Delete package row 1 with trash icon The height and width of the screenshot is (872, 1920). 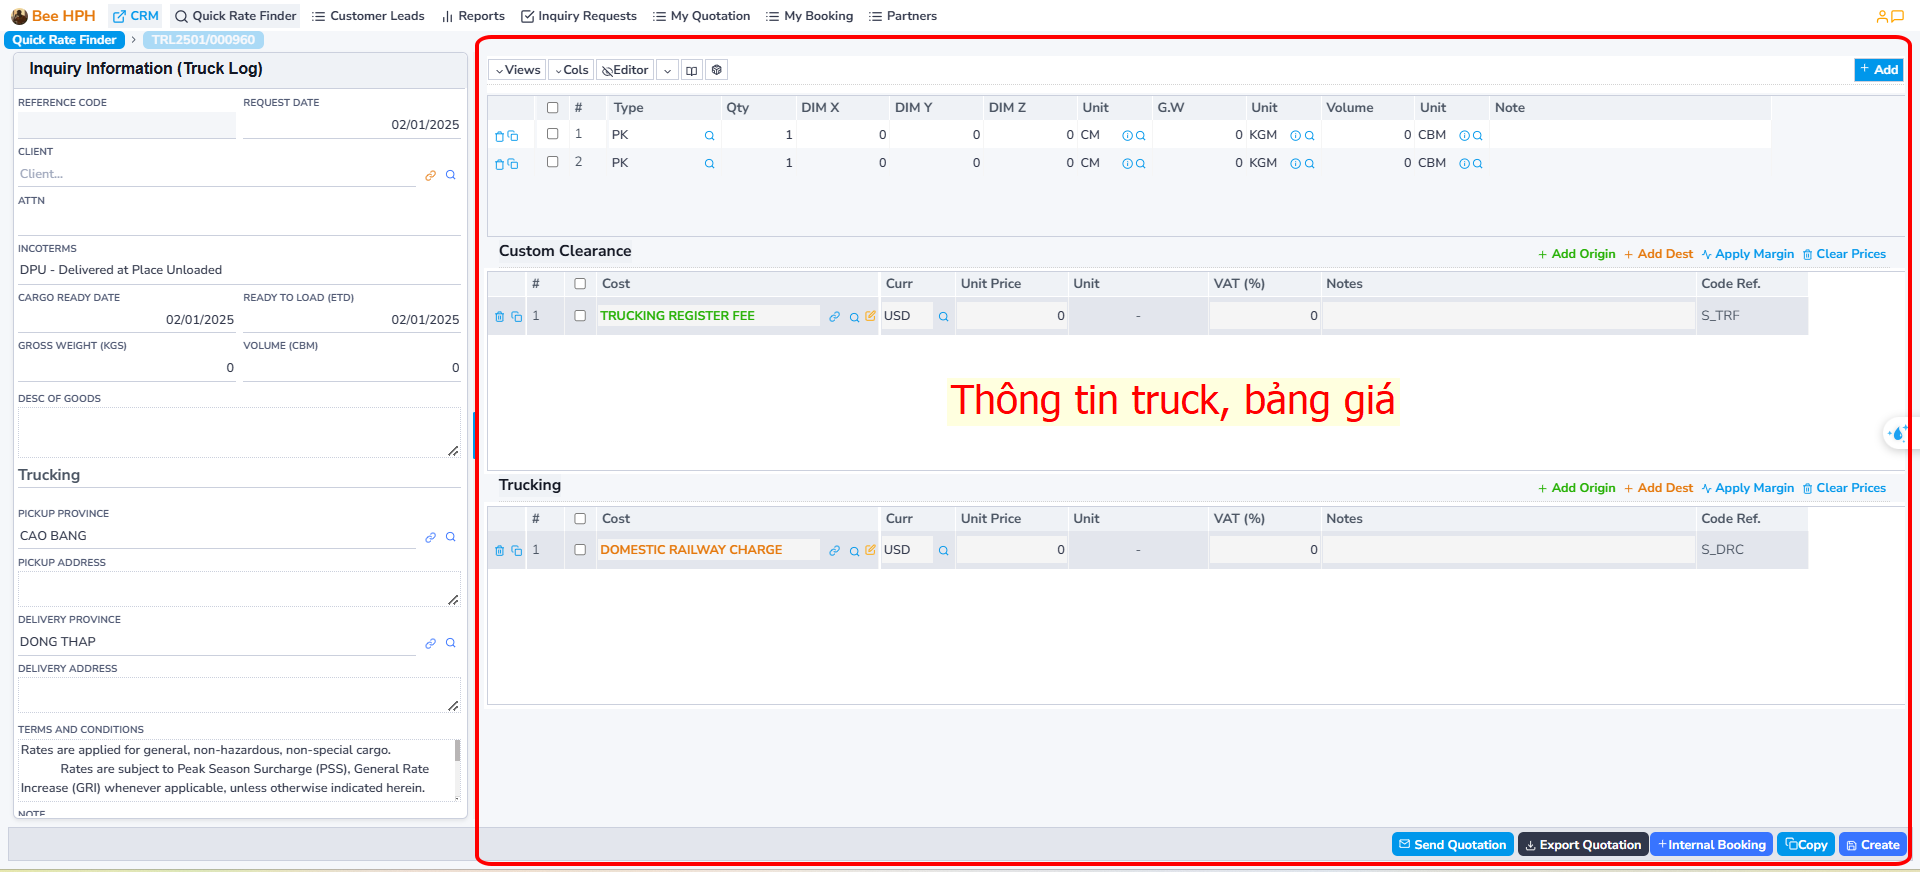[x=499, y=136]
